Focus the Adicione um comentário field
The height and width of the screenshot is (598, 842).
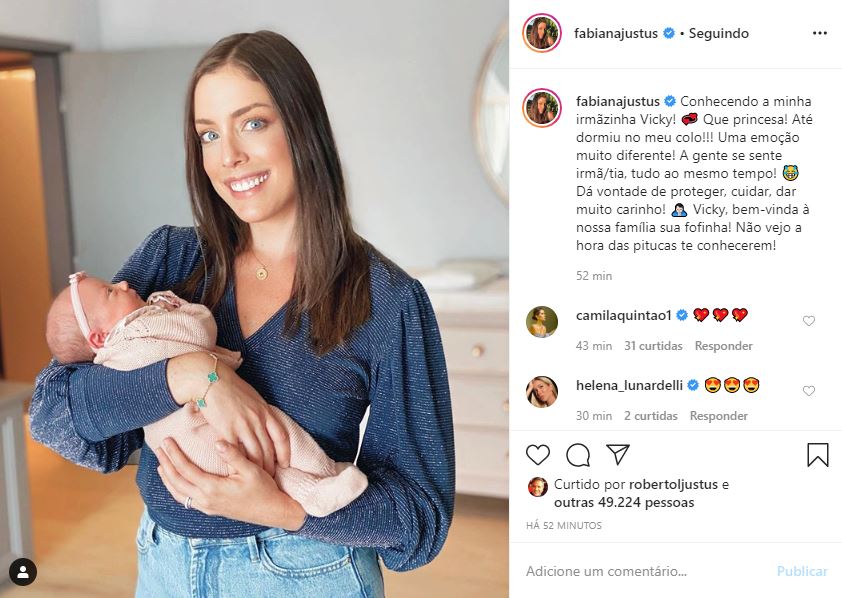click(644, 571)
